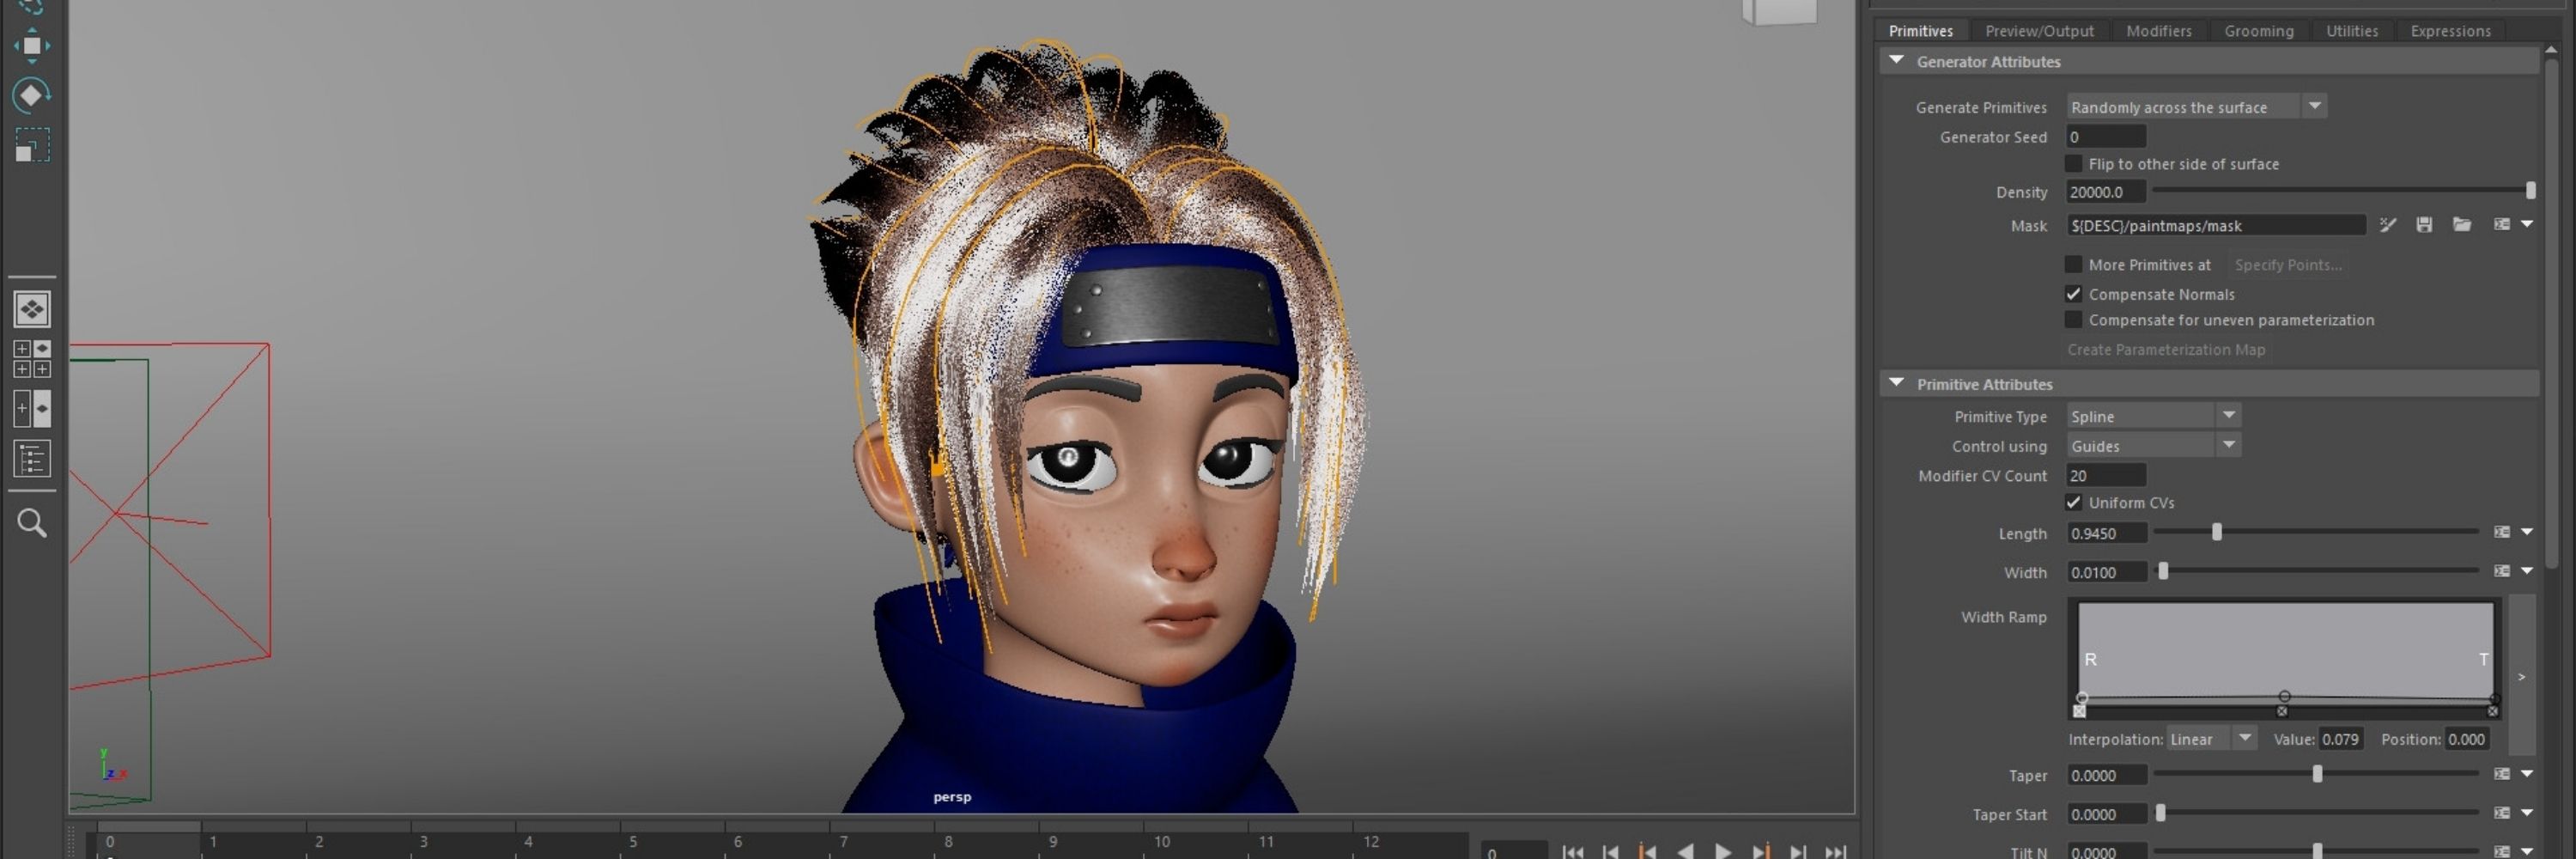Open the Control using Guides dropdown
This screenshot has height=859, width=2576.
(x=2153, y=445)
